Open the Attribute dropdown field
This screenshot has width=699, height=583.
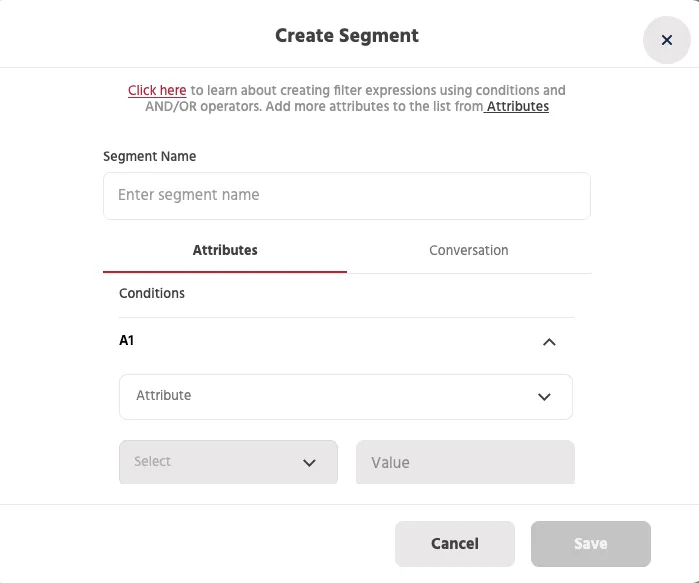pyautogui.click(x=346, y=397)
